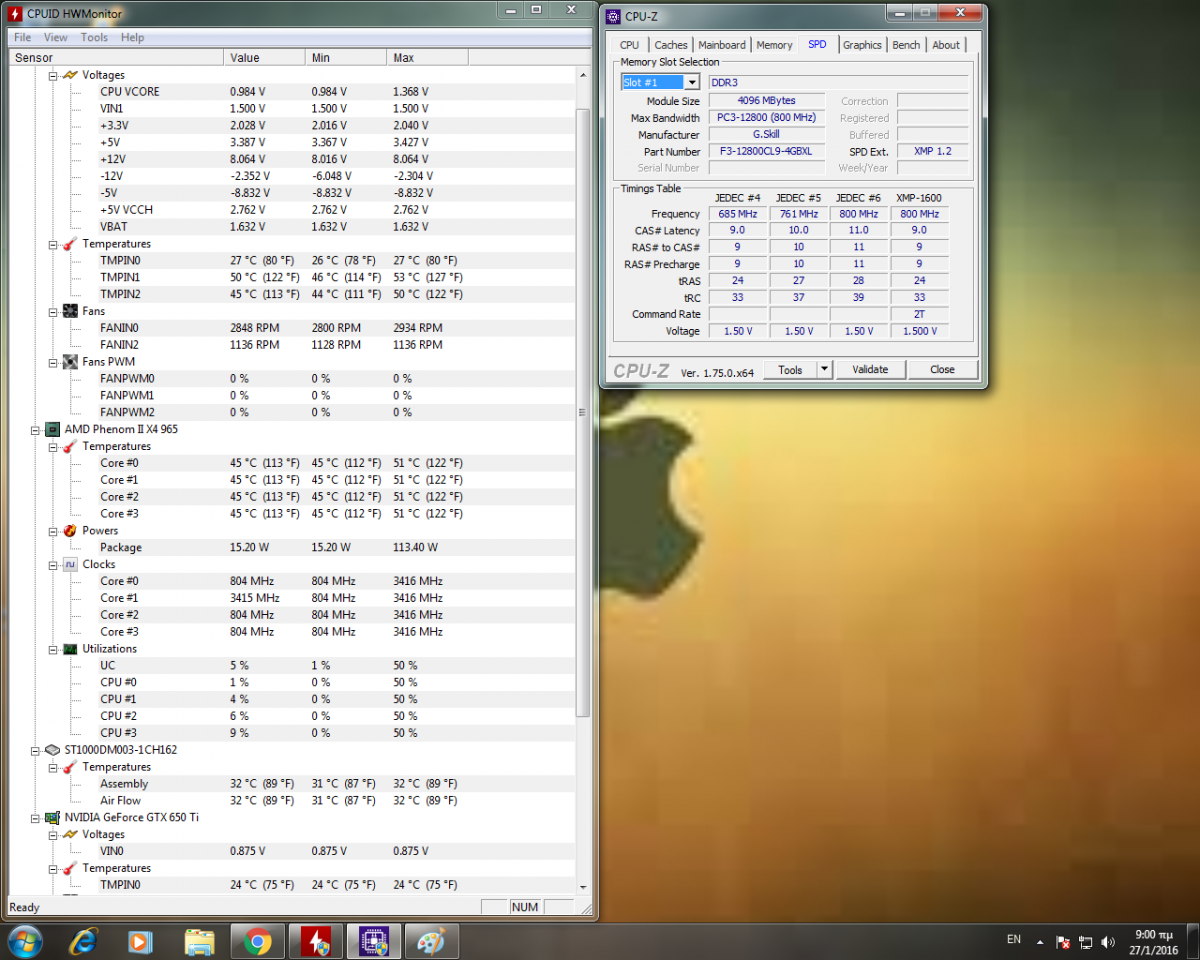
Task: Switch to the Bench tab in CPU-Z
Action: (906, 45)
